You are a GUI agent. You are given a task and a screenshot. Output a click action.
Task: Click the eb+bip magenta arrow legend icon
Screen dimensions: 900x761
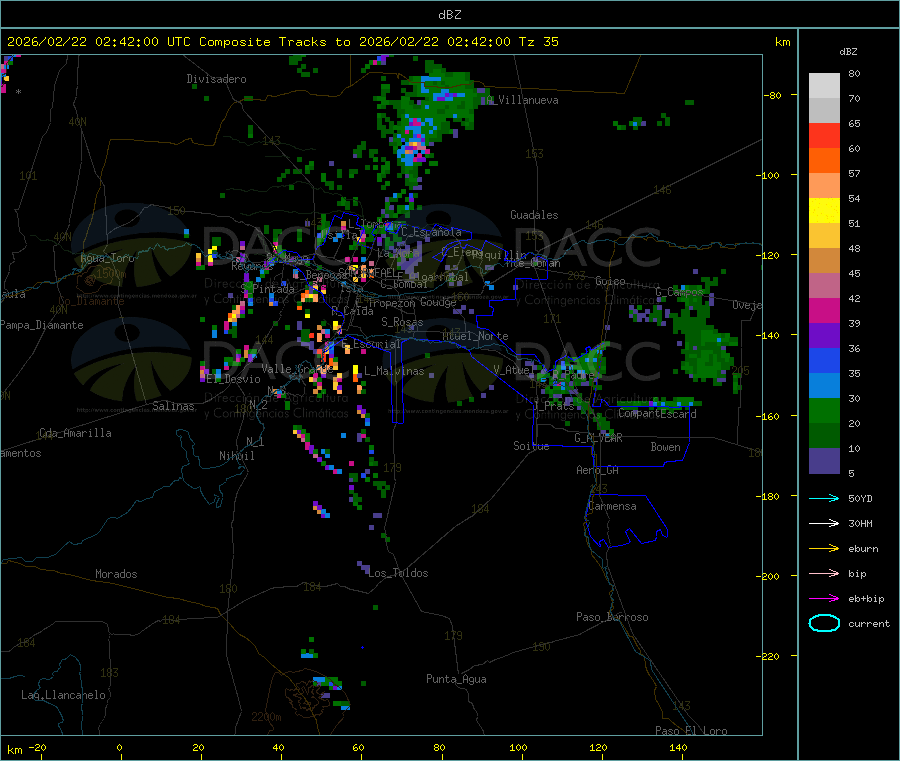824,599
